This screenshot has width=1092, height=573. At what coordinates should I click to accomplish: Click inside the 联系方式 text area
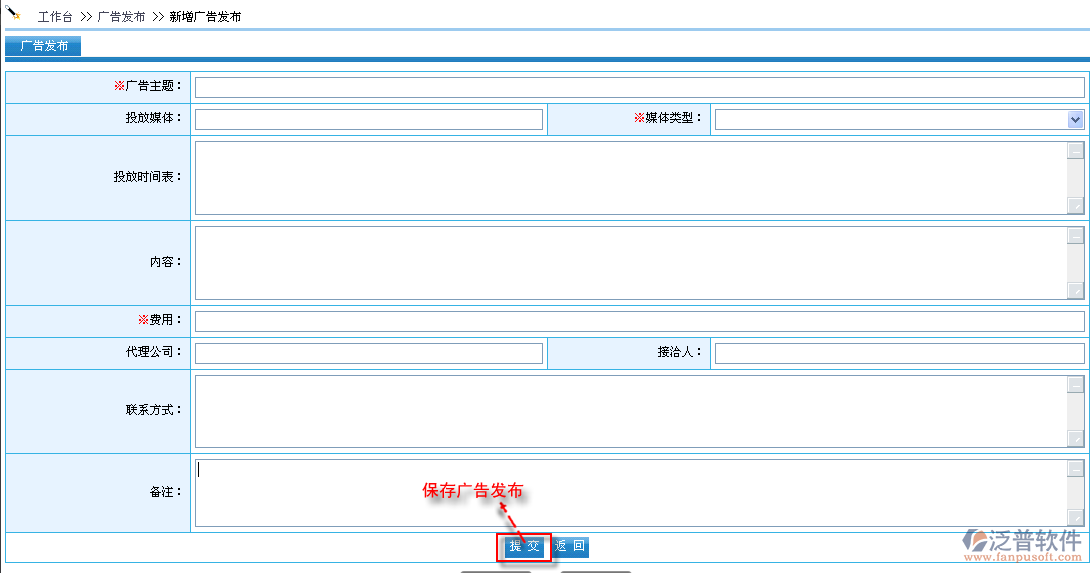pos(631,411)
